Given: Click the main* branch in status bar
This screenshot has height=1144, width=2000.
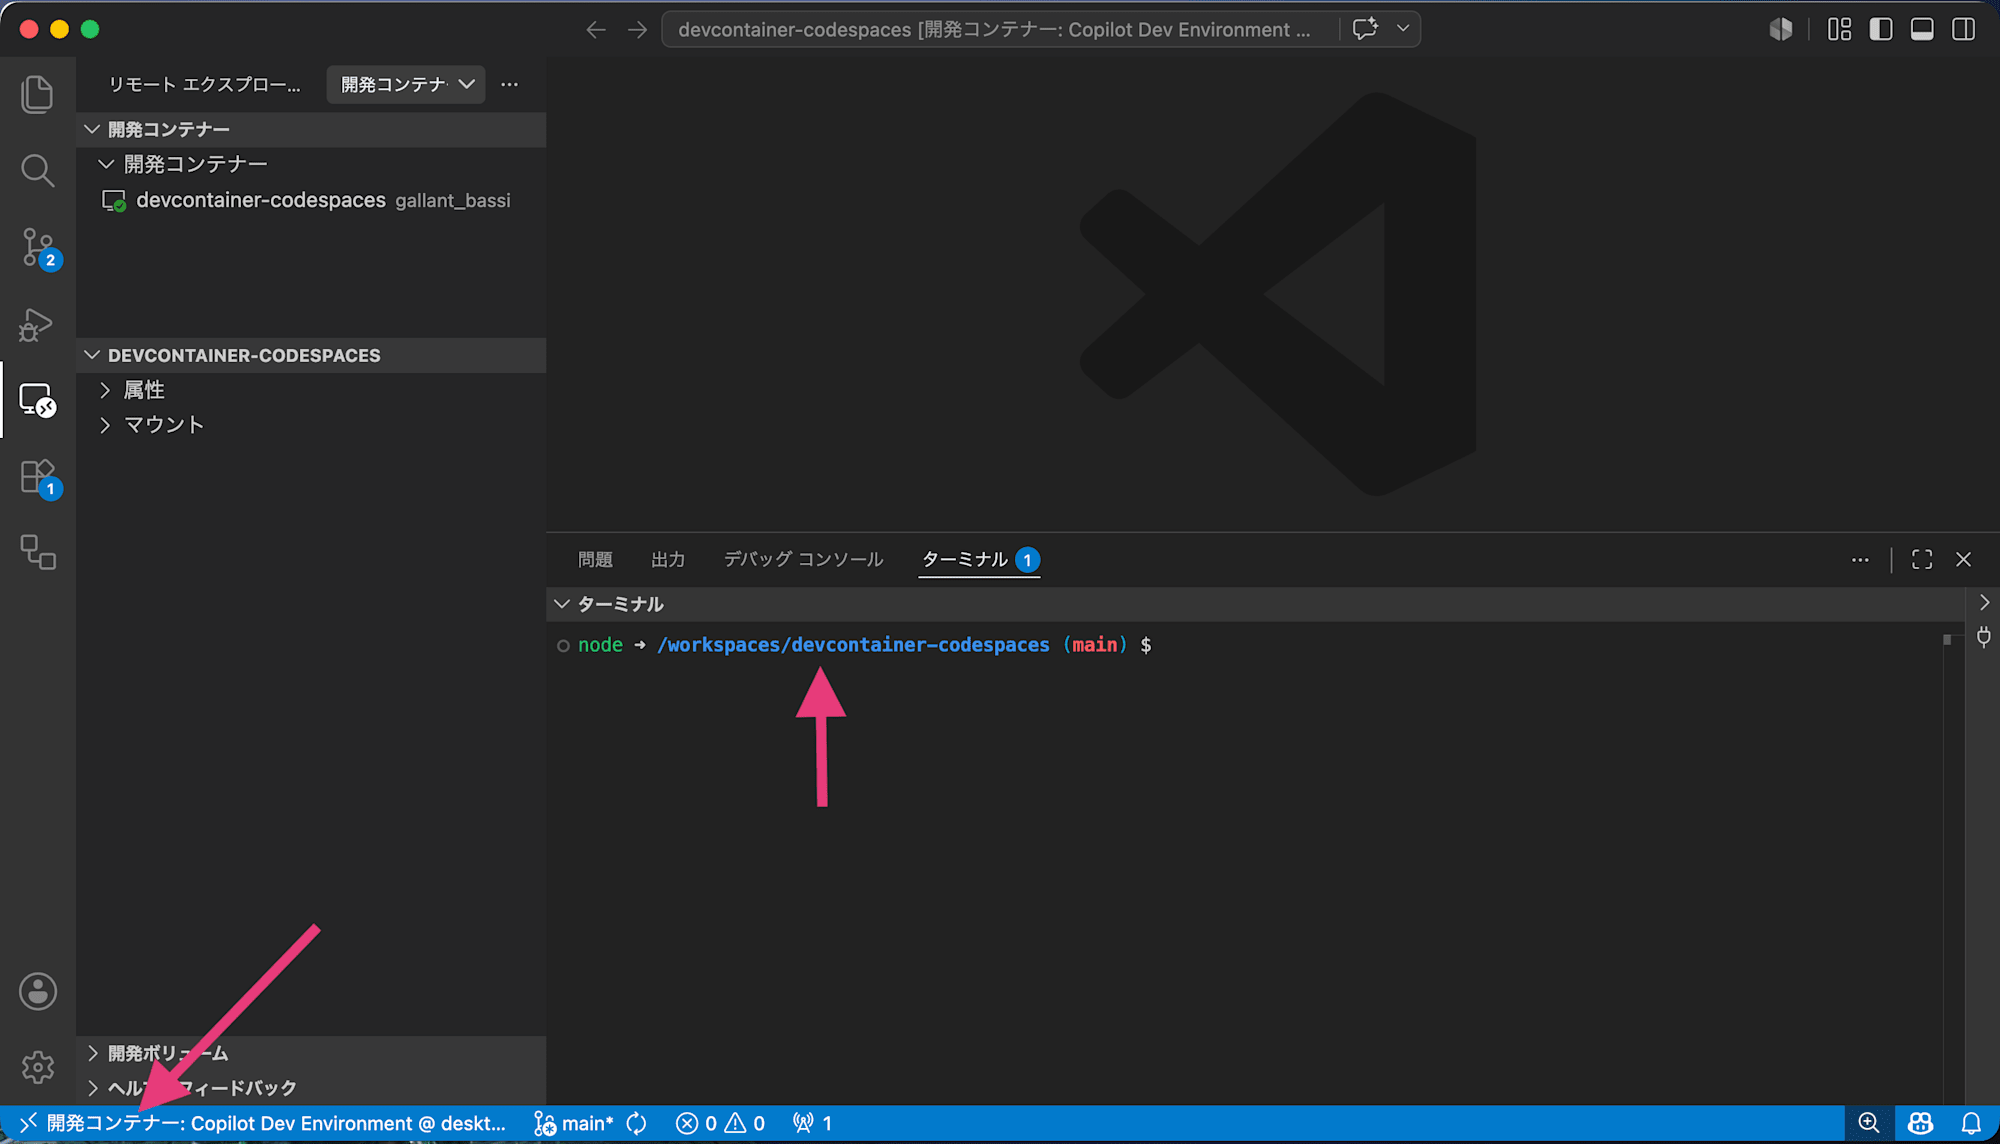Looking at the screenshot, I should (574, 1123).
